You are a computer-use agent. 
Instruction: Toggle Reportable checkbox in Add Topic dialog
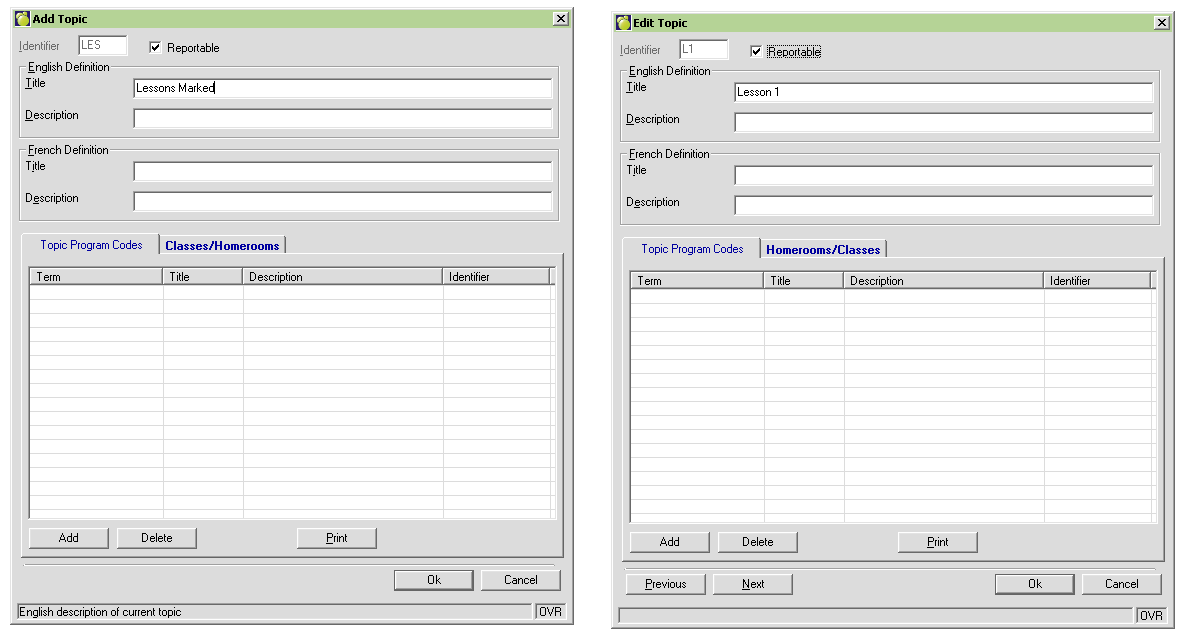(x=155, y=47)
